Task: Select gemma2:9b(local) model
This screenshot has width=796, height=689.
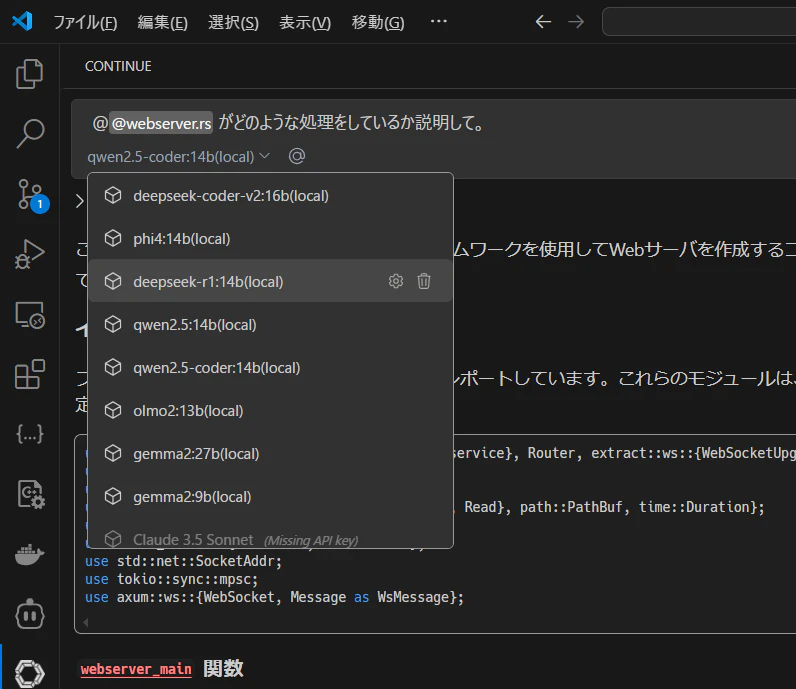Action: point(271,497)
